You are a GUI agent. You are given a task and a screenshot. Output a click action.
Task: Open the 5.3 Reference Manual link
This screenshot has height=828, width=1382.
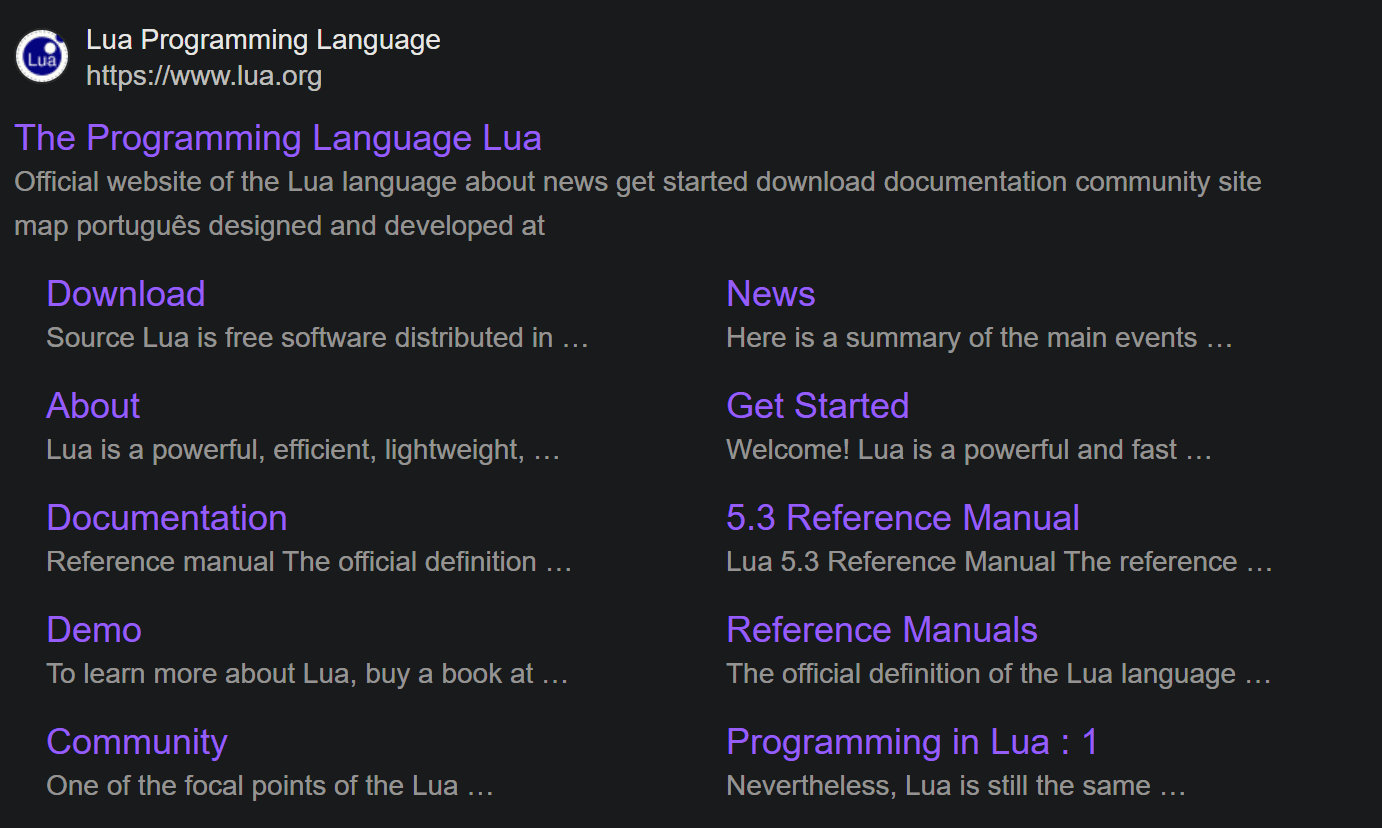tap(902, 518)
